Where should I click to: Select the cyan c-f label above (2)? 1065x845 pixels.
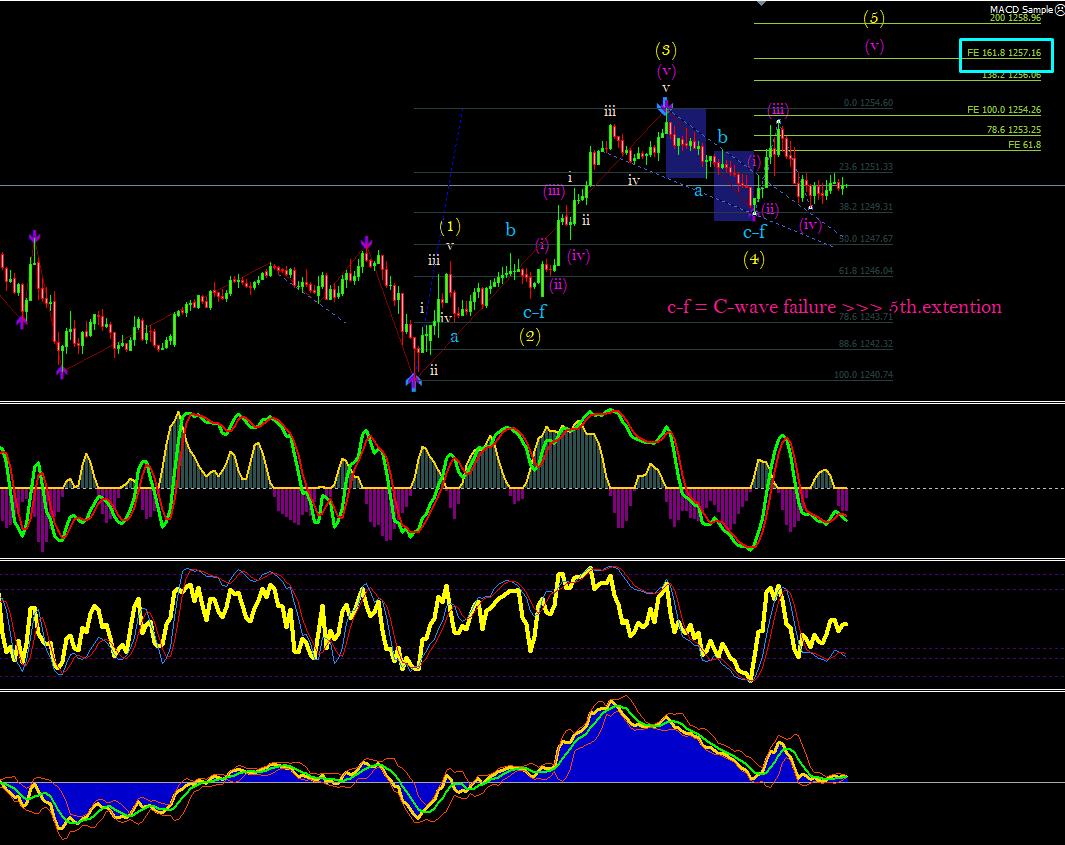(x=535, y=312)
